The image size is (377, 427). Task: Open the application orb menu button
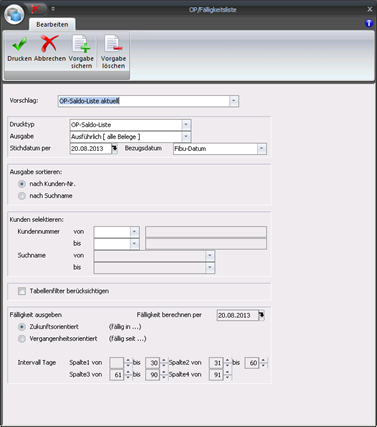tap(14, 15)
